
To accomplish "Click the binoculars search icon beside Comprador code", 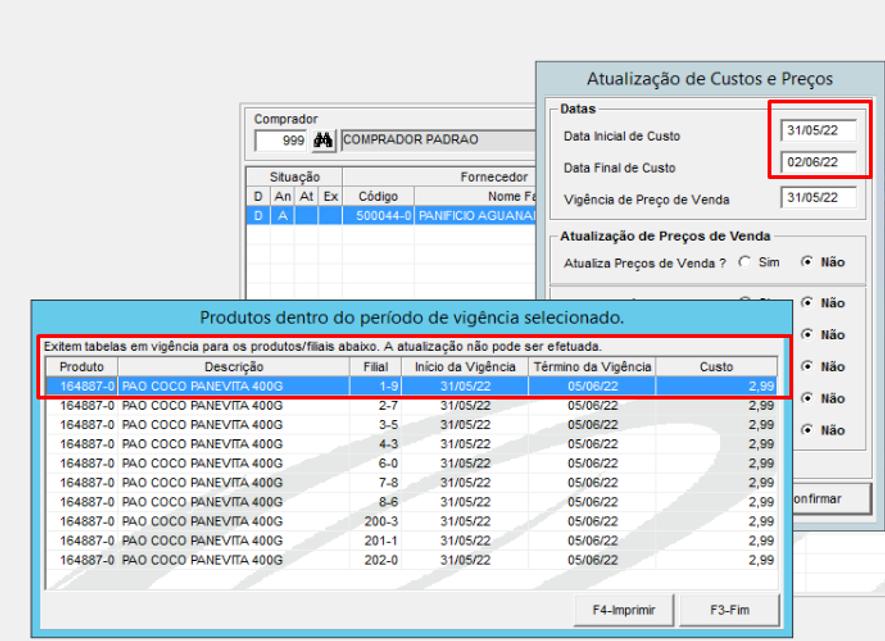I will coord(323,140).
